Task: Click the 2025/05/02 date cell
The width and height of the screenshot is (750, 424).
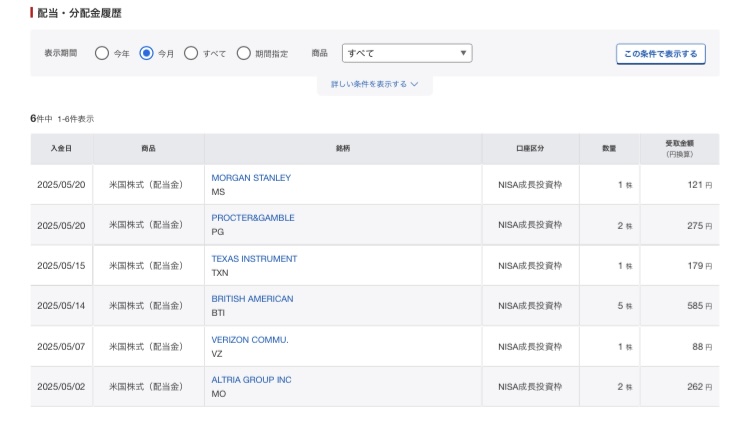Action: tap(61, 387)
